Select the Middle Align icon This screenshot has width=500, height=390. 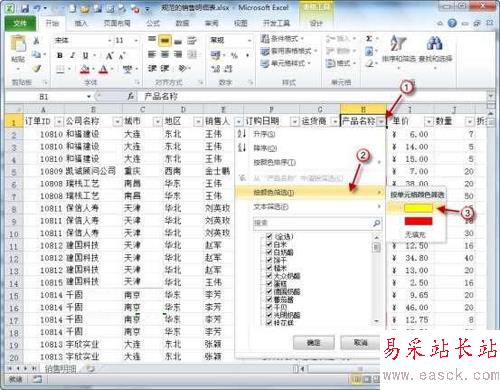tap(165, 41)
